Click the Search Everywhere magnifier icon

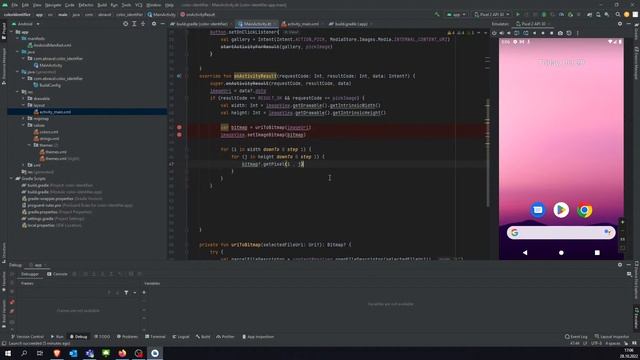[618, 14]
